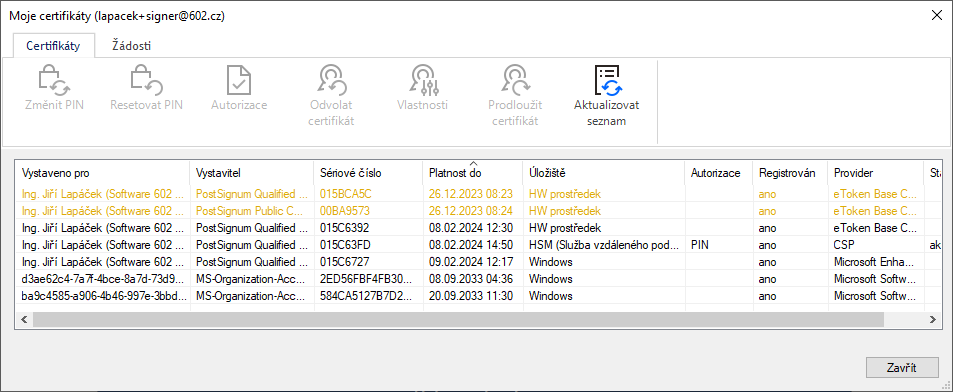The image size is (953, 392).
Task: Click expiry date 08.09.2033 04:36
Action: (470, 279)
